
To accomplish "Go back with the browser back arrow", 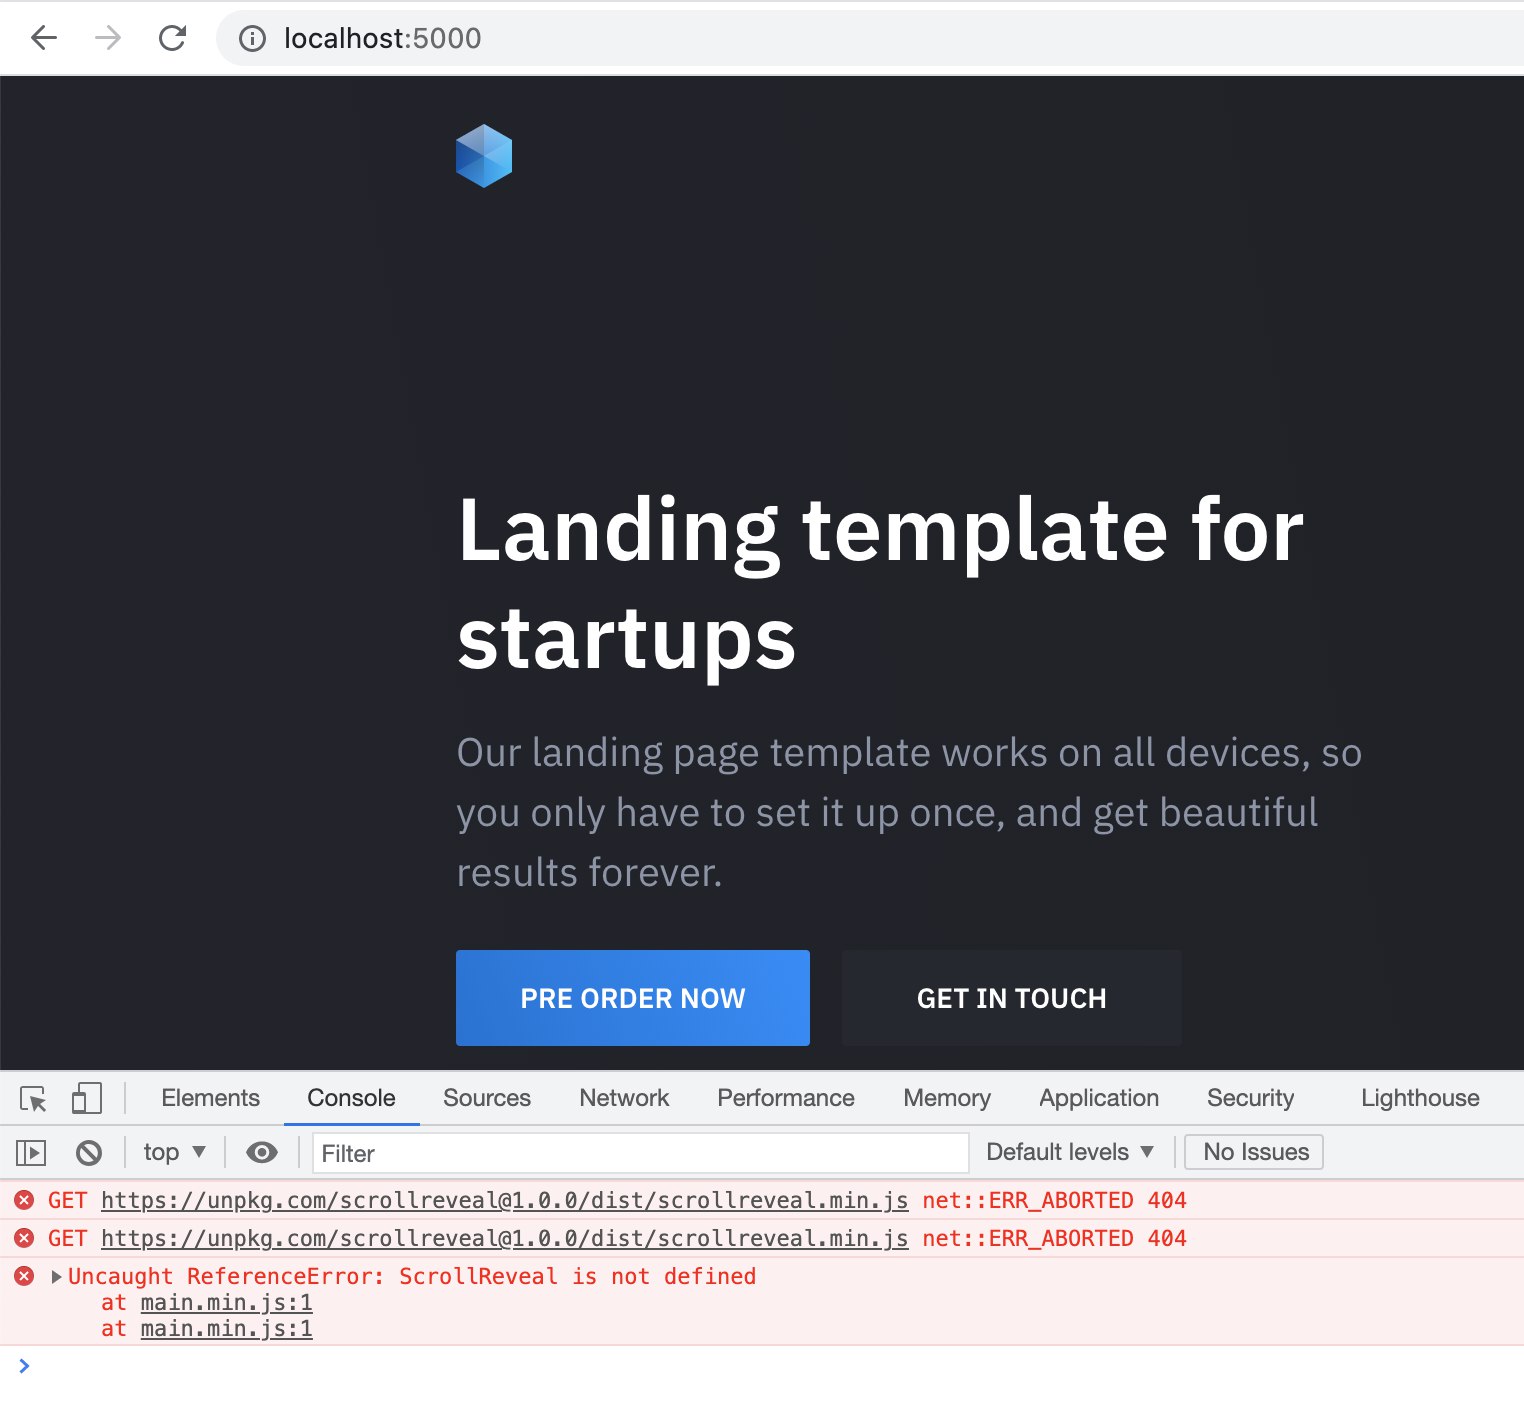I will (44, 38).
